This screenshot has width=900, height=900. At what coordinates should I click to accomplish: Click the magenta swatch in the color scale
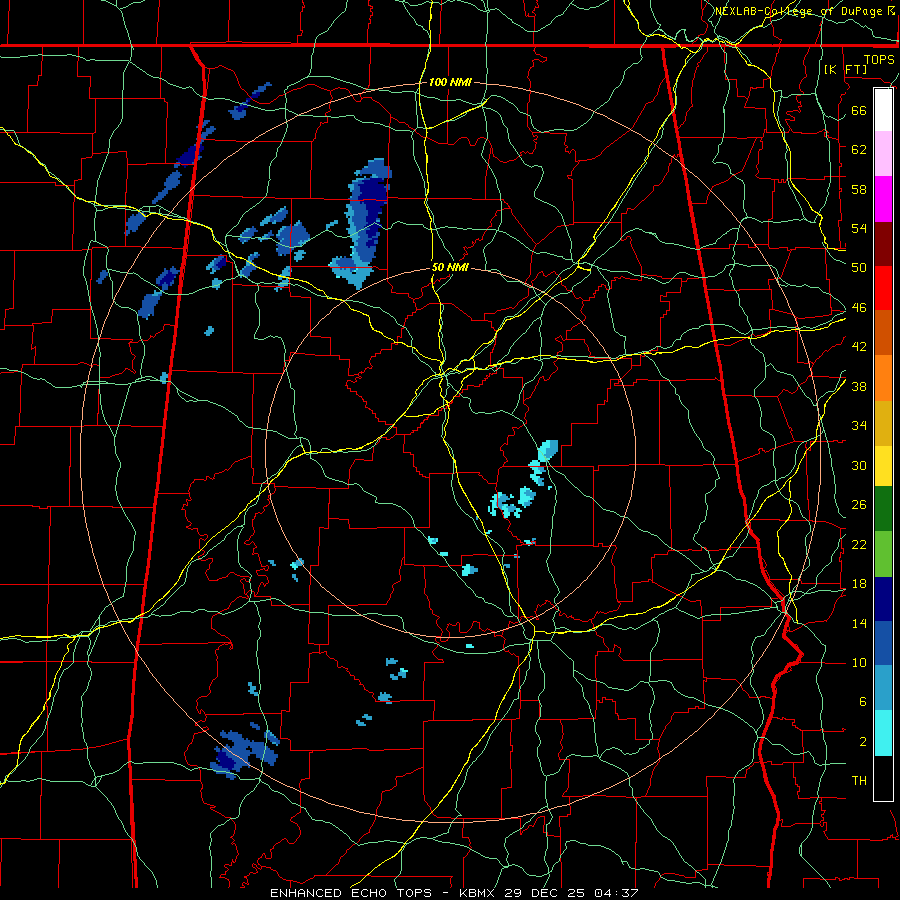click(x=883, y=199)
